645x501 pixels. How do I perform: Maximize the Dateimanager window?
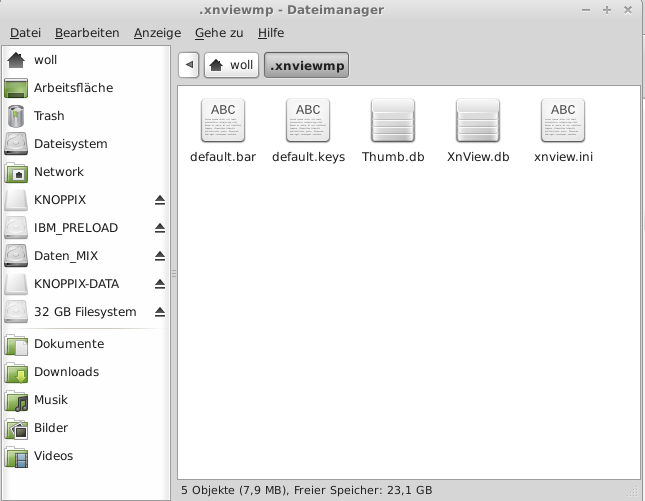(x=607, y=10)
